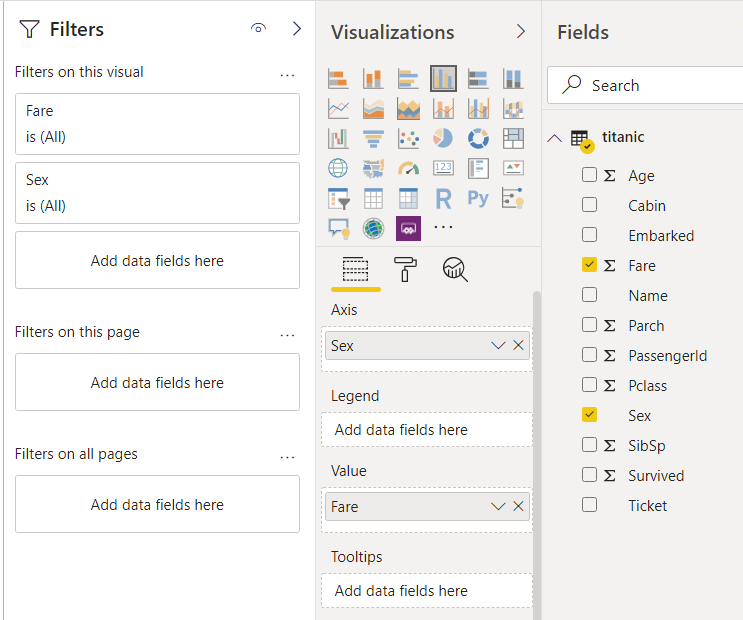Choose the donut chart visual
The width and height of the screenshot is (743, 620).
tap(478, 138)
